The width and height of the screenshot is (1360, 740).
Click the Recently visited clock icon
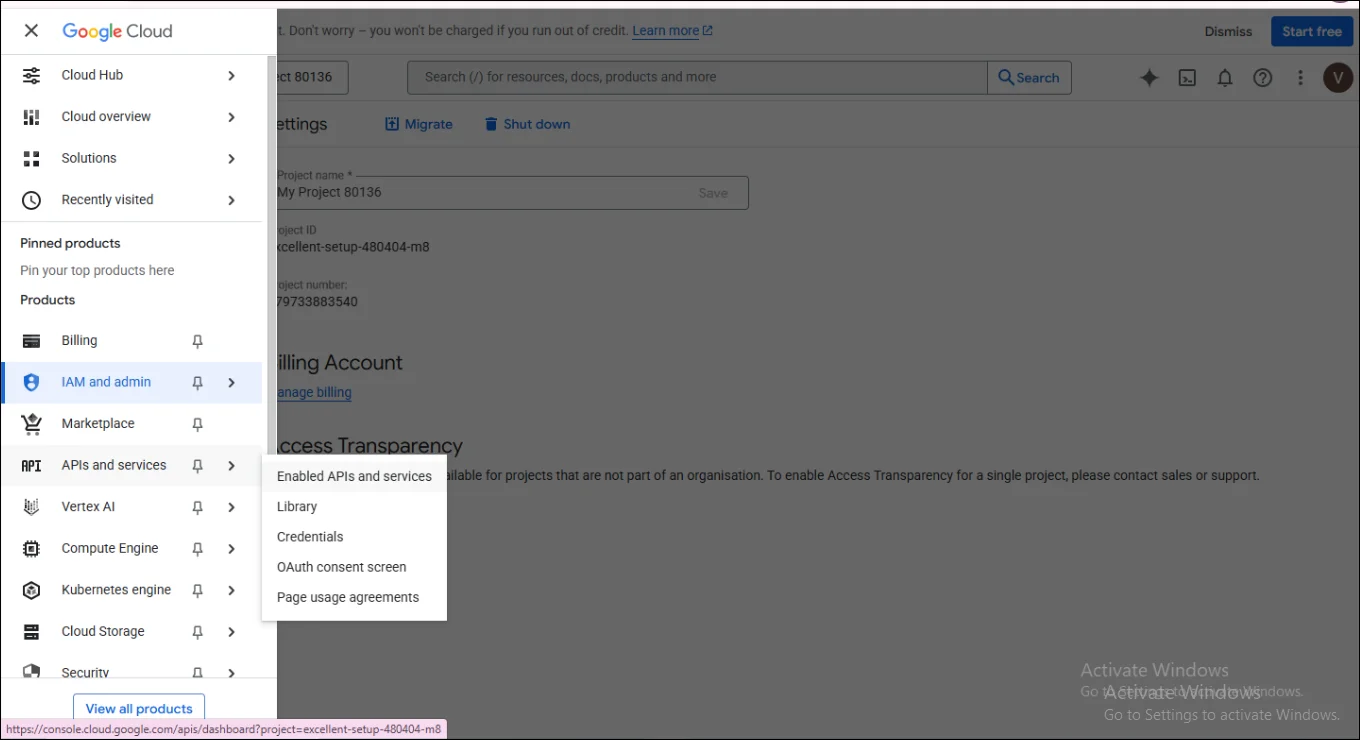pos(31,200)
